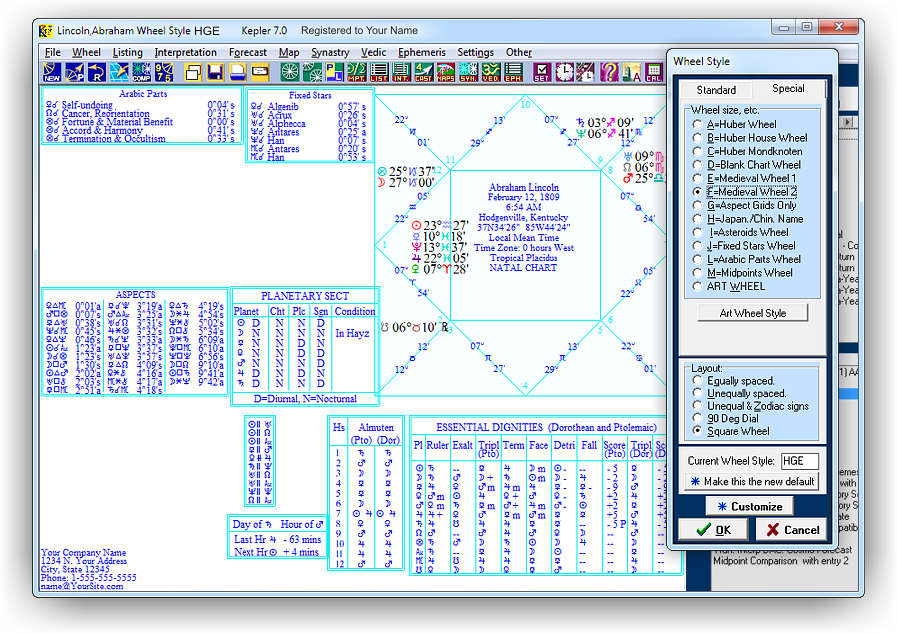Click the Art Wheel Style button
897x634 pixels.
coord(752,313)
